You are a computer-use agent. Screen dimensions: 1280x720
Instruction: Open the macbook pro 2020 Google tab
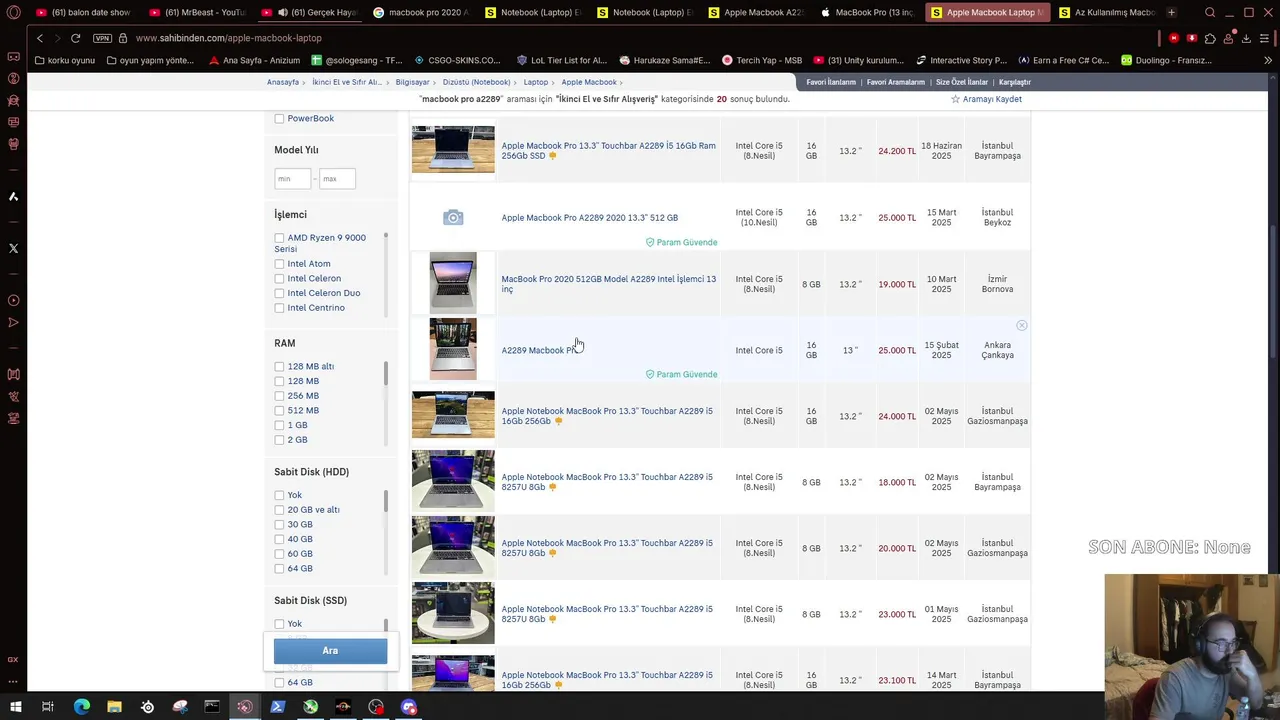pyautogui.click(x=418, y=13)
